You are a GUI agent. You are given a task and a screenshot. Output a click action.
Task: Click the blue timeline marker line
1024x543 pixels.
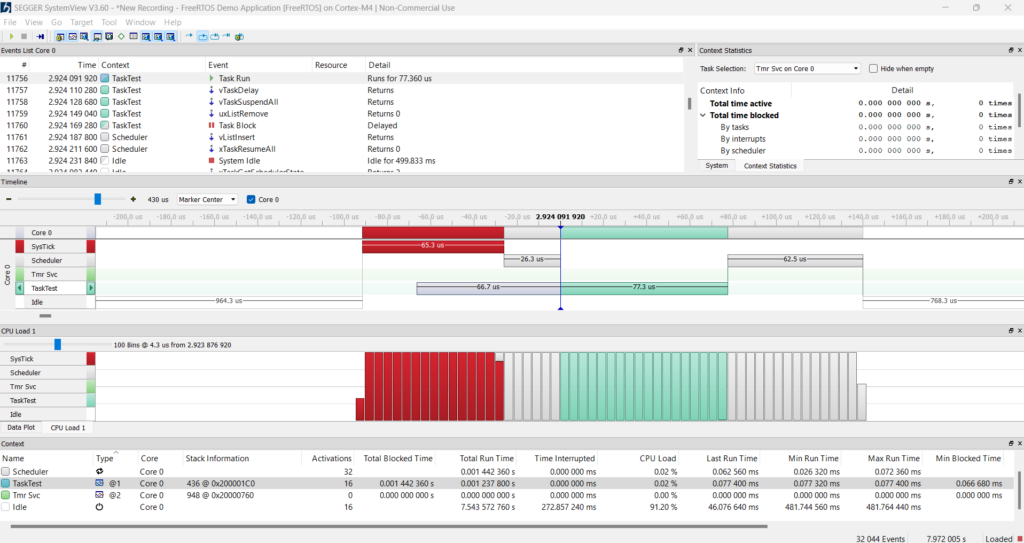pos(560,268)
